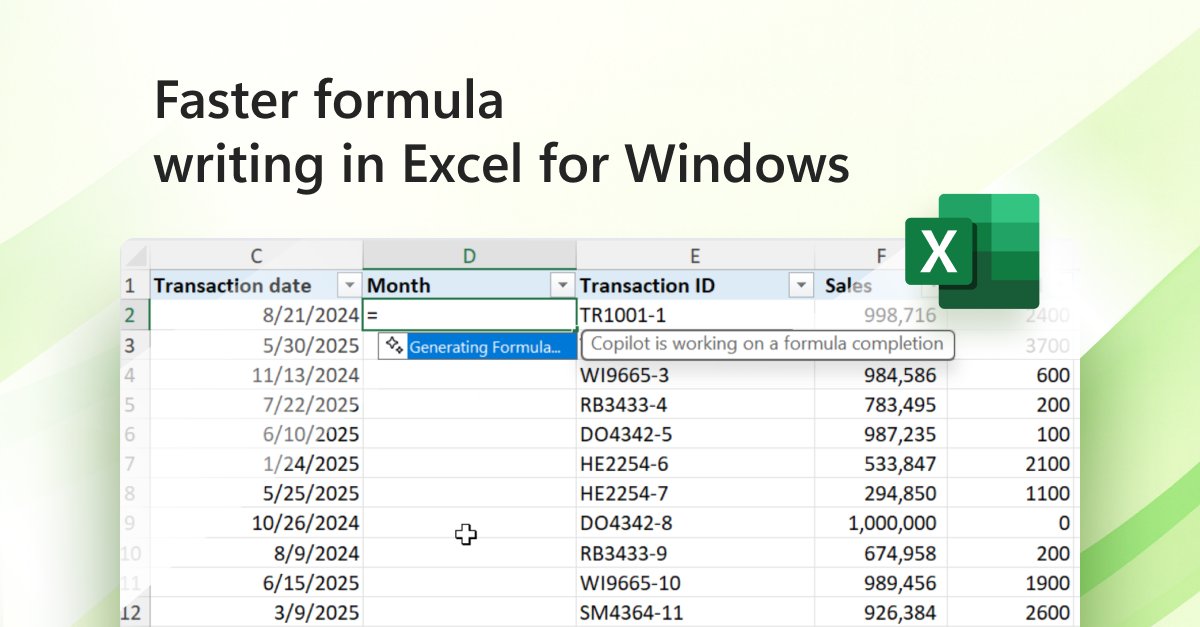Click cell TR1001-1

point(695,316)
